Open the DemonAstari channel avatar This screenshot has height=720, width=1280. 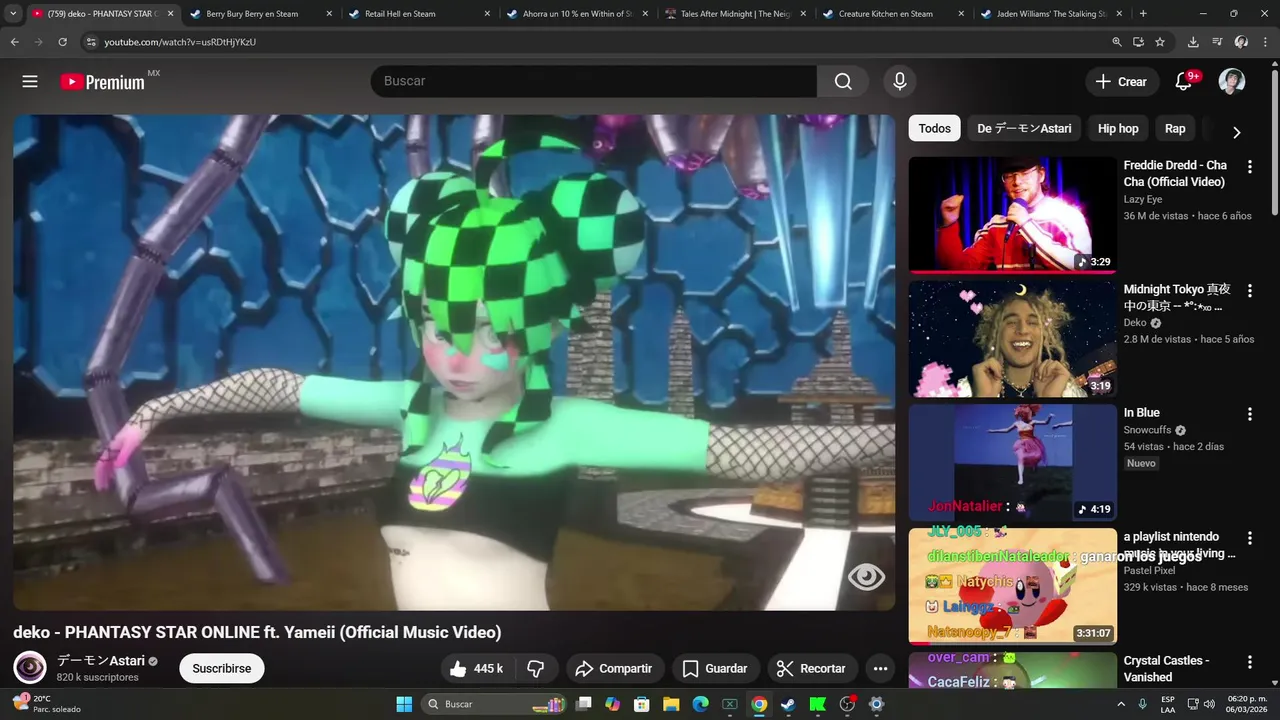pyautogui.click(x=29, y=667)
